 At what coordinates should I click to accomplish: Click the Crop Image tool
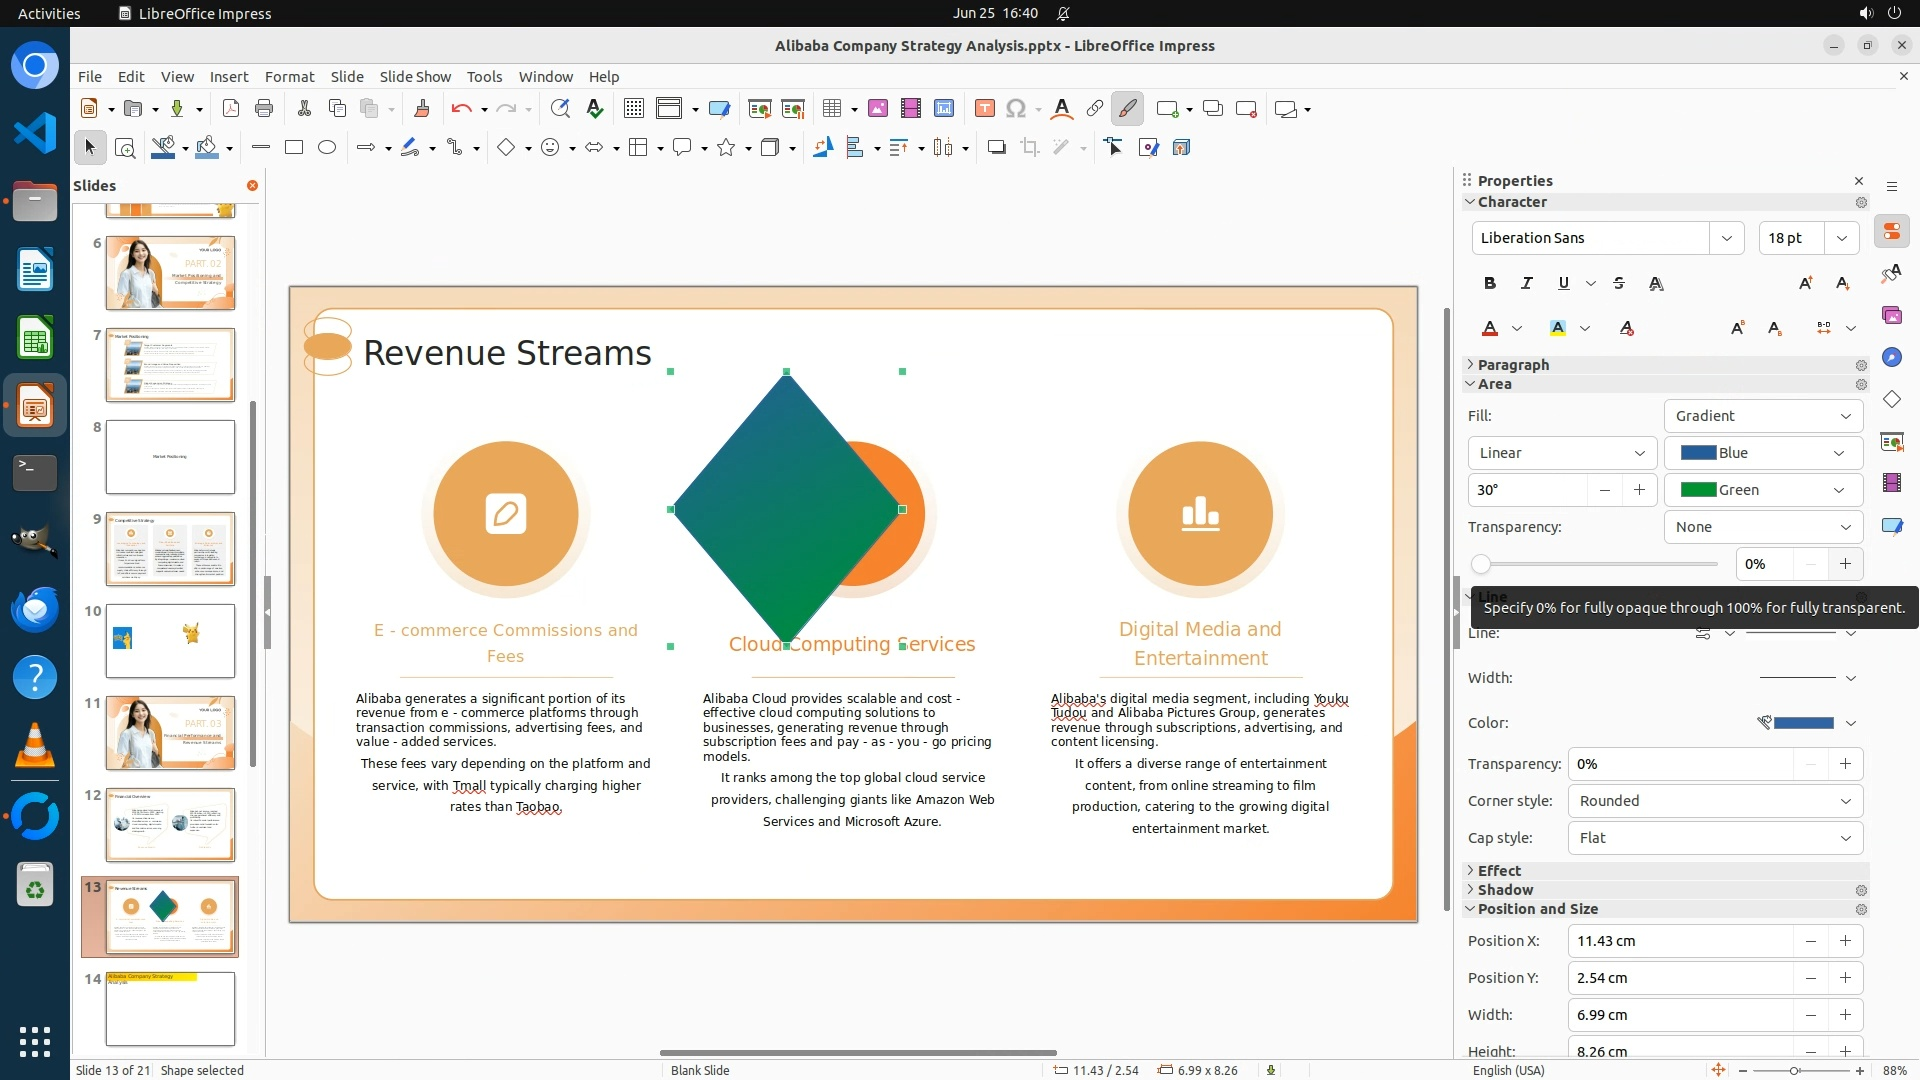click(1029, 148)
